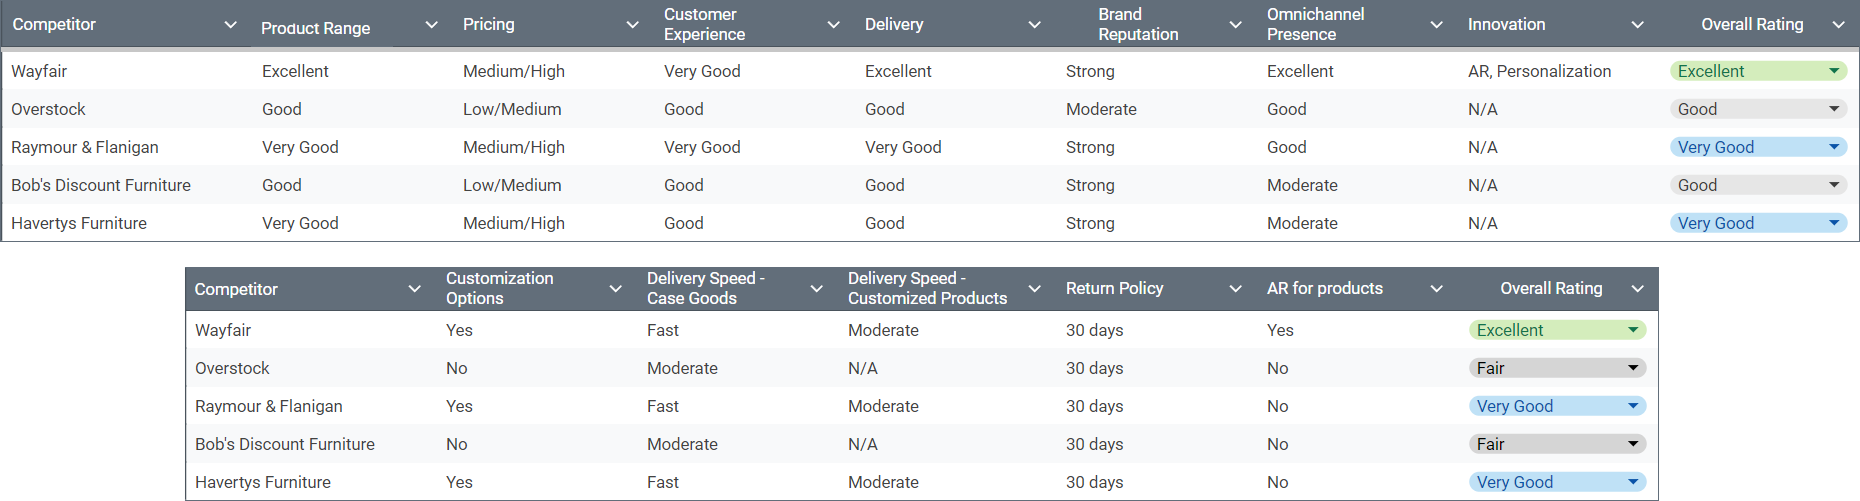This screenshot has width=1860, height=501.
Task: Expand Overstock's Good overall rating dropdown
Action: pyautogui.click(x=1834, y=109)
